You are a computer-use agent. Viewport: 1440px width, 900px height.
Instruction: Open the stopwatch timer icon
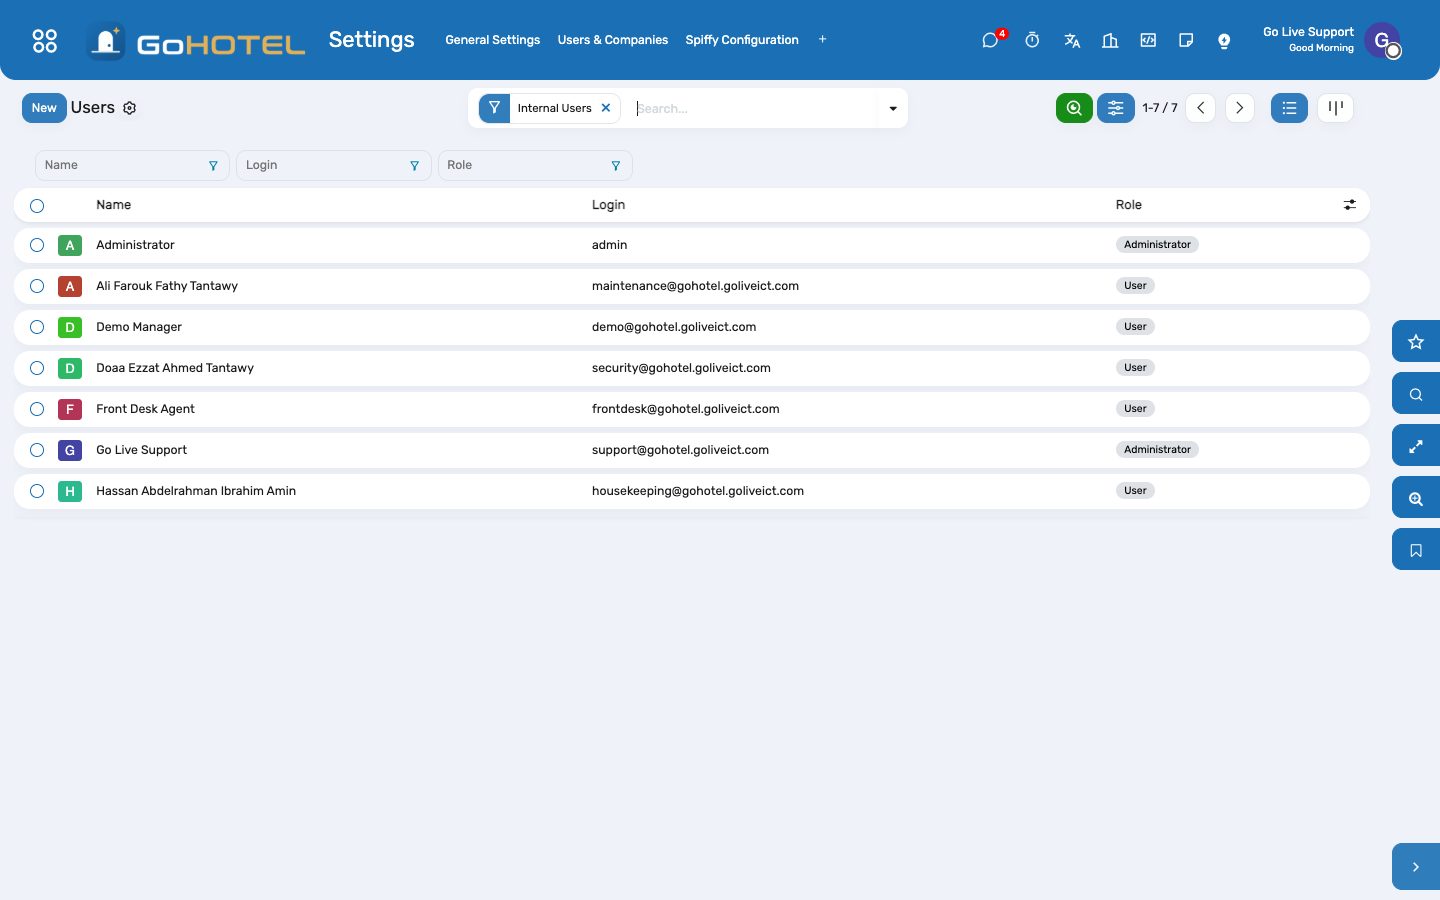(1032, 40)
